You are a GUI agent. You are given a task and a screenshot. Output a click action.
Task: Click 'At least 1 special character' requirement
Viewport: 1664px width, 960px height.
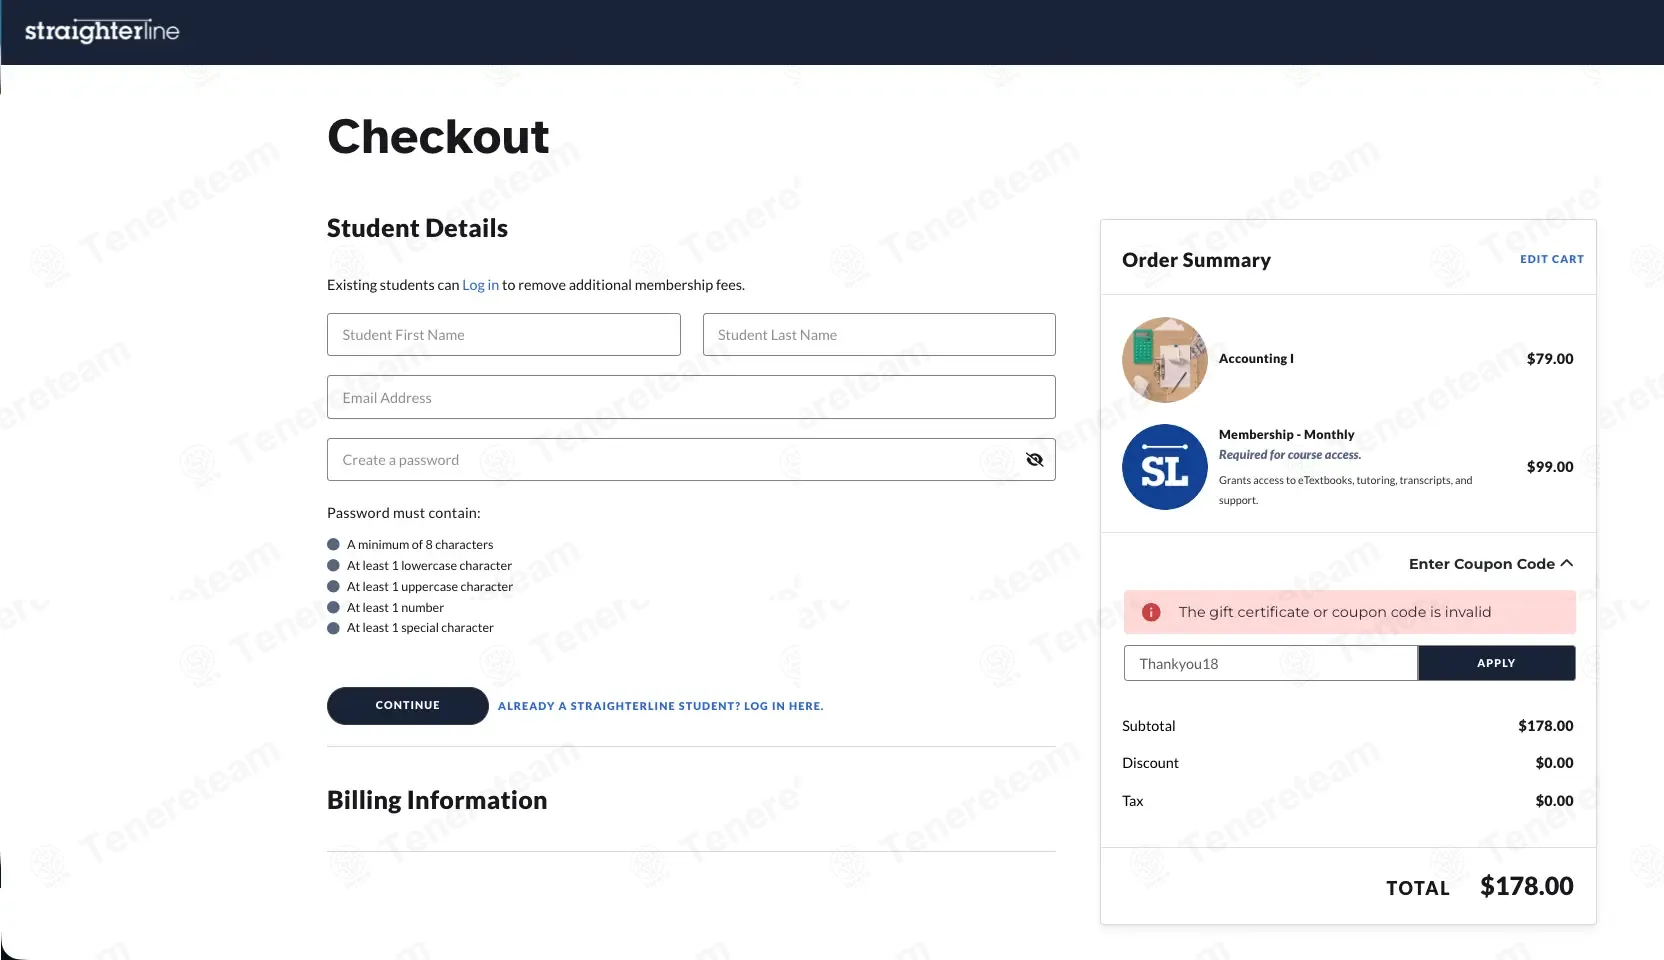tap(420, 628)
